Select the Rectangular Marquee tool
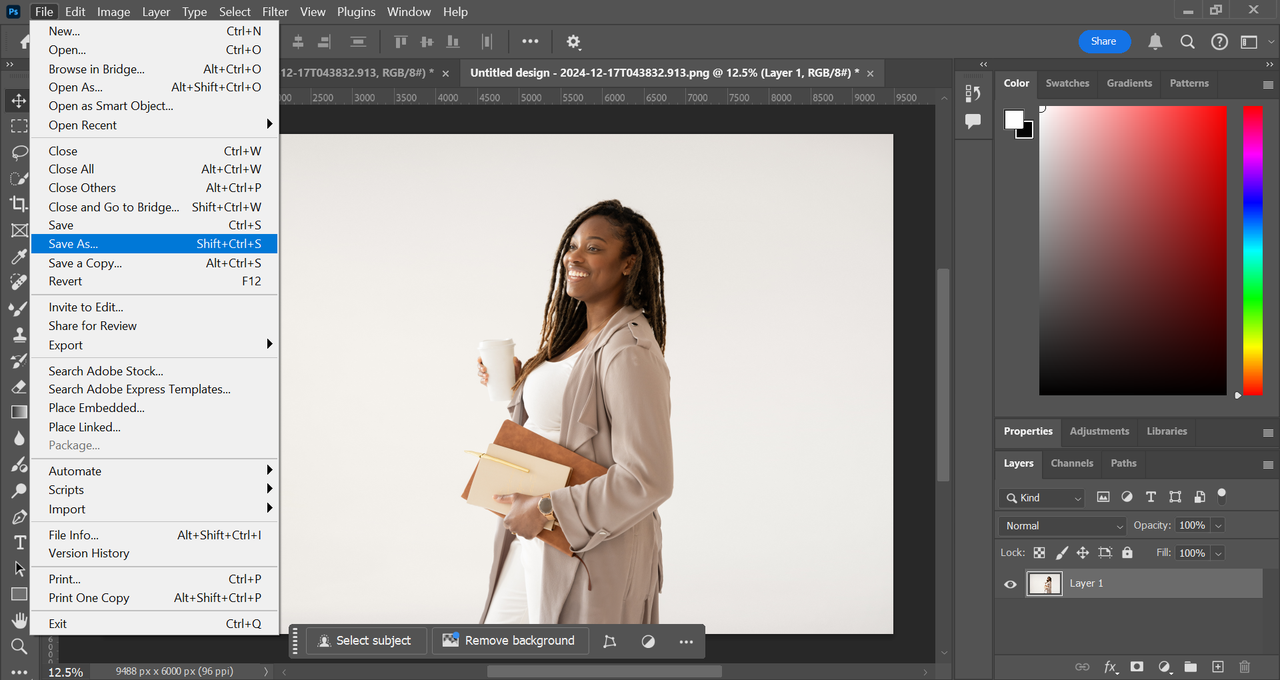This screenshot has height=680, width=1280. [19, 126]
